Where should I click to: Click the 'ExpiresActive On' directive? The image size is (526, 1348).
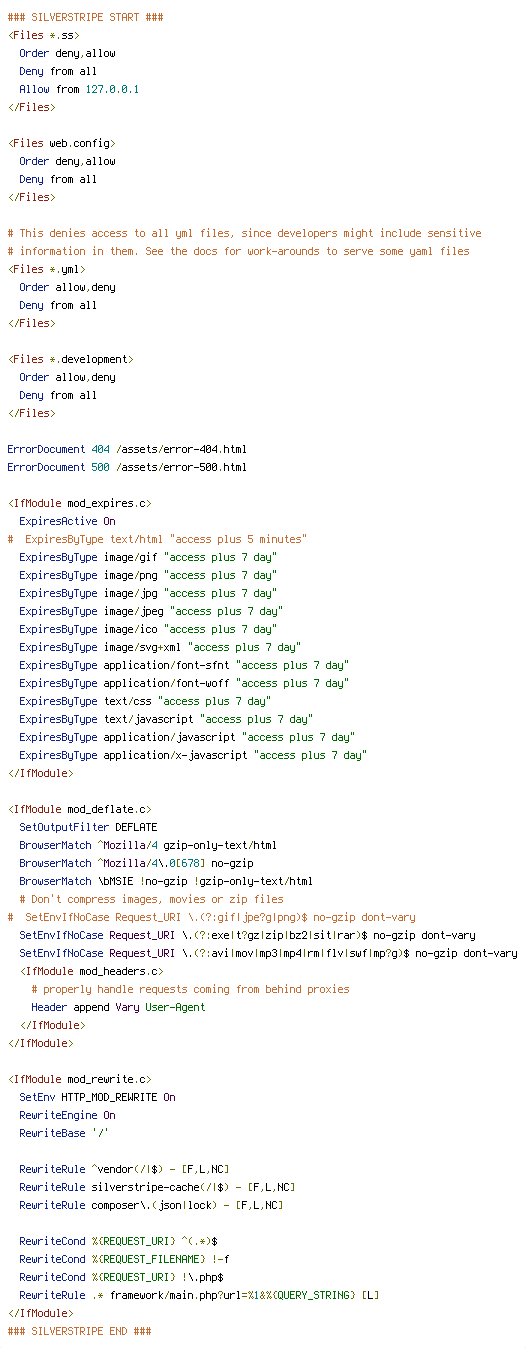click(x=67, y=521)
